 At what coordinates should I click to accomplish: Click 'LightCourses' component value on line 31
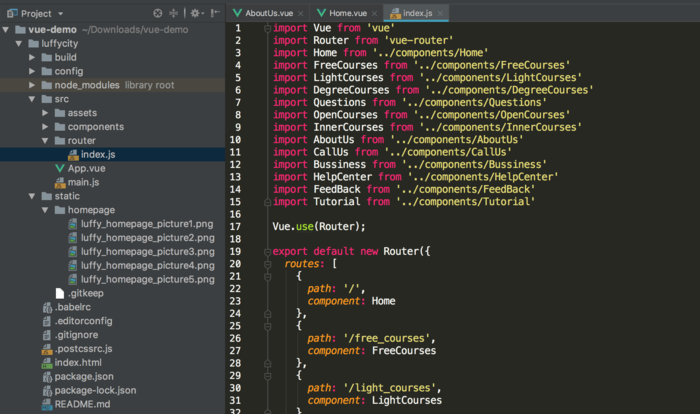tap(407, 401)
